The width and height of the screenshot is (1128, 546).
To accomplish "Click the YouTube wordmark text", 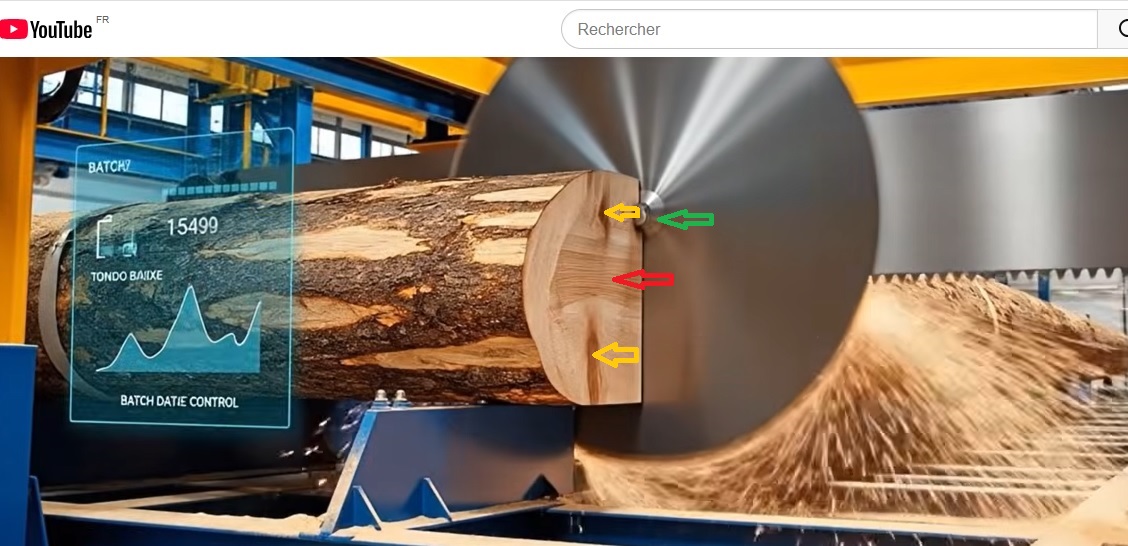I will coord(61,29).
